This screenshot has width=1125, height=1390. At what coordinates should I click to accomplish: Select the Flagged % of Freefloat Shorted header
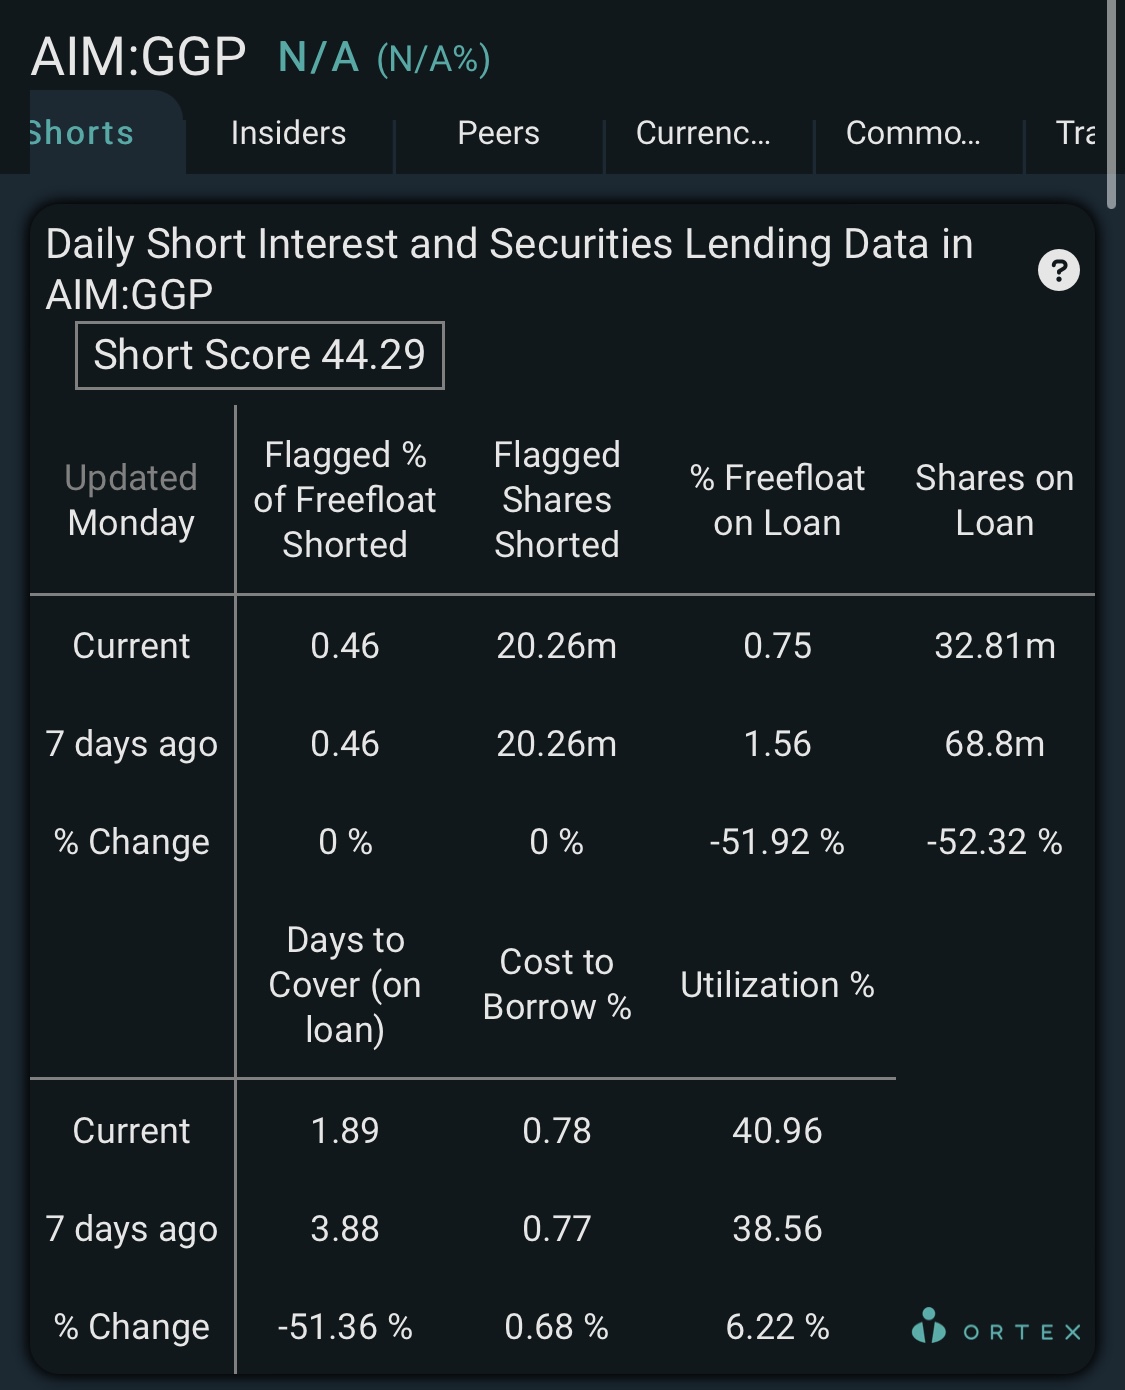point(345,500)
